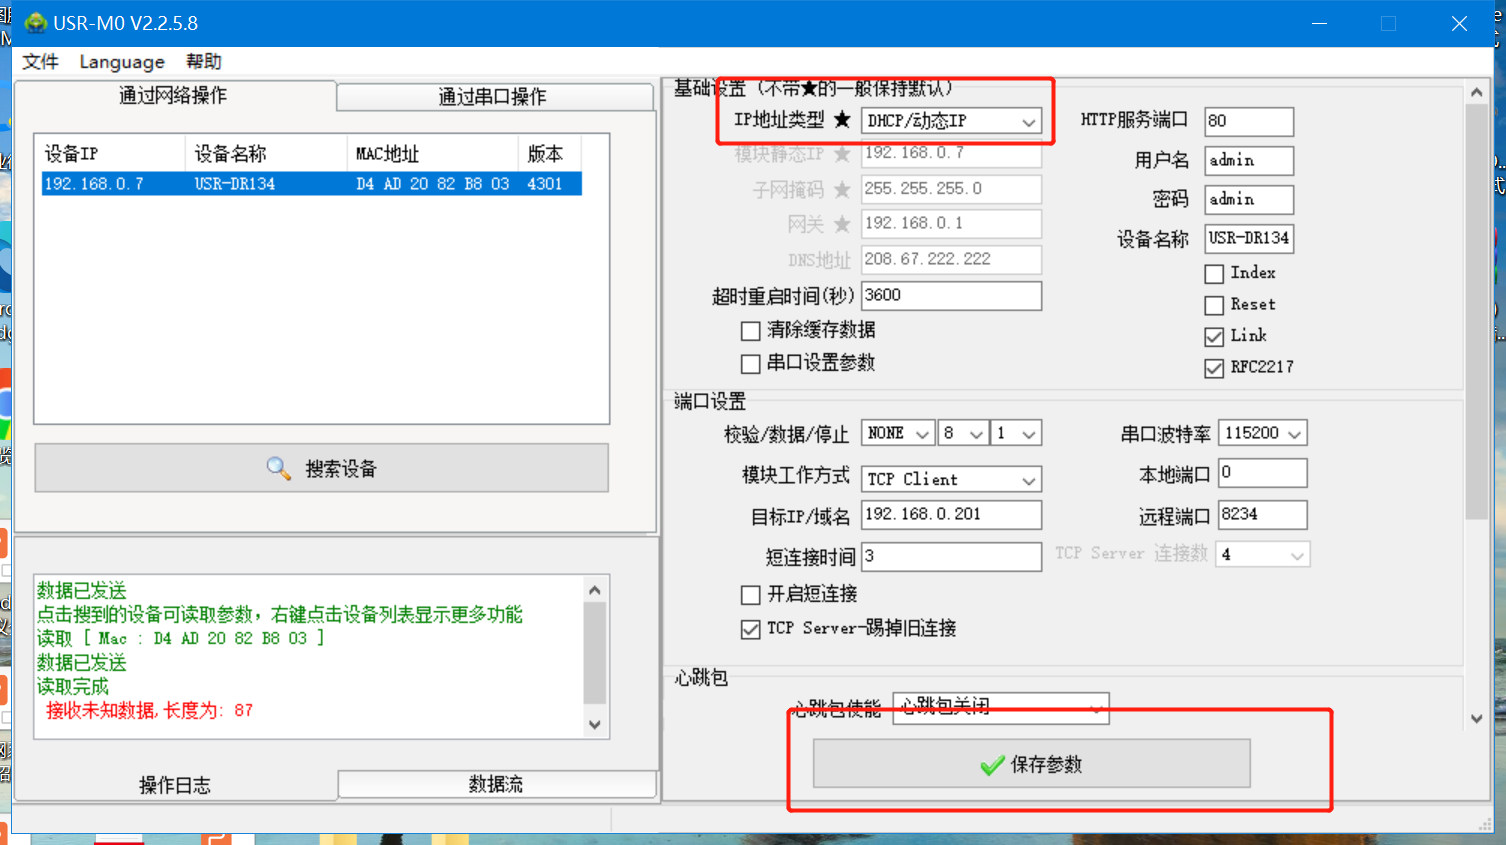Screen dimensions: 1506x845
Task: Open the IP地址类型 dropdown (DHCP/动态IP)
Action: click(x=951, y=121)
